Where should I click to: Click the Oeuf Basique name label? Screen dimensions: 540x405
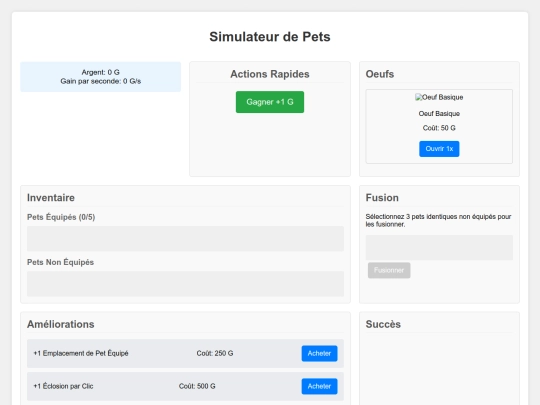pyautogui.click(x=439, y=114)
